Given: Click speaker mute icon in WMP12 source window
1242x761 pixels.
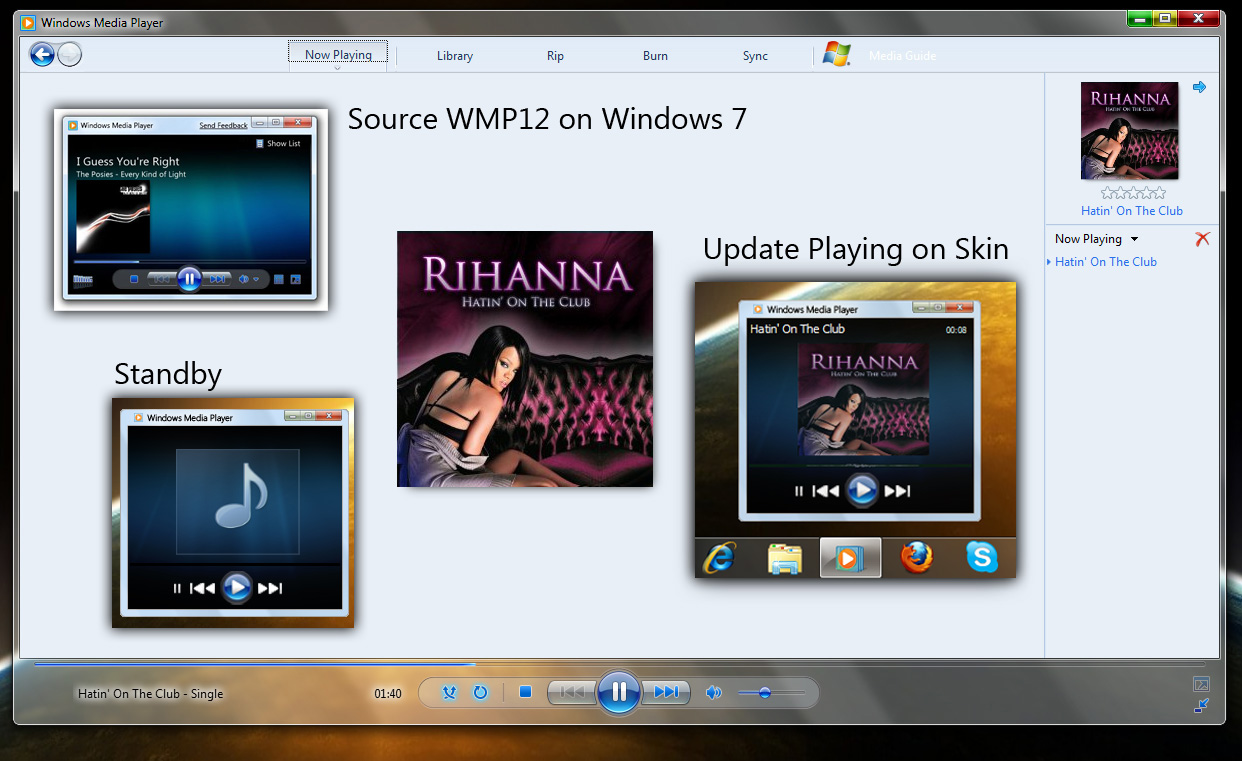Looking at the screenshot, I should point(243,279).
